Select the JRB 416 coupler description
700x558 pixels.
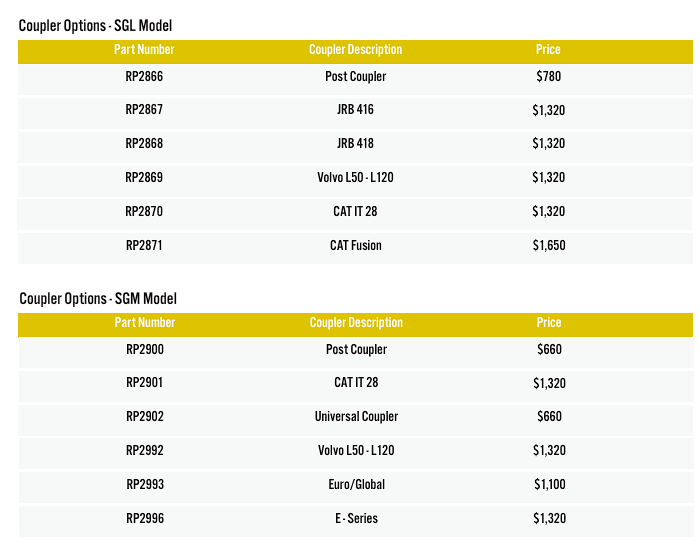point(355,110)
